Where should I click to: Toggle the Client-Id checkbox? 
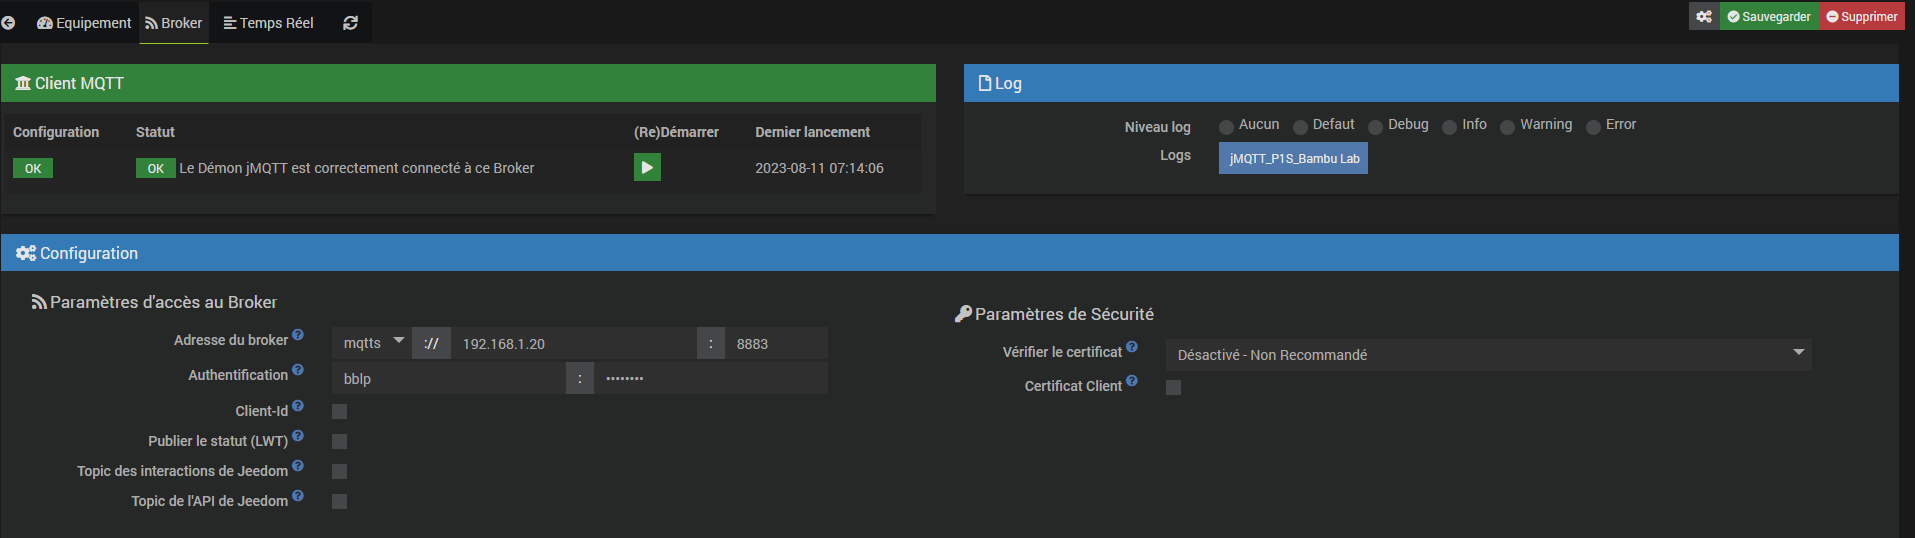click(339, 411)
